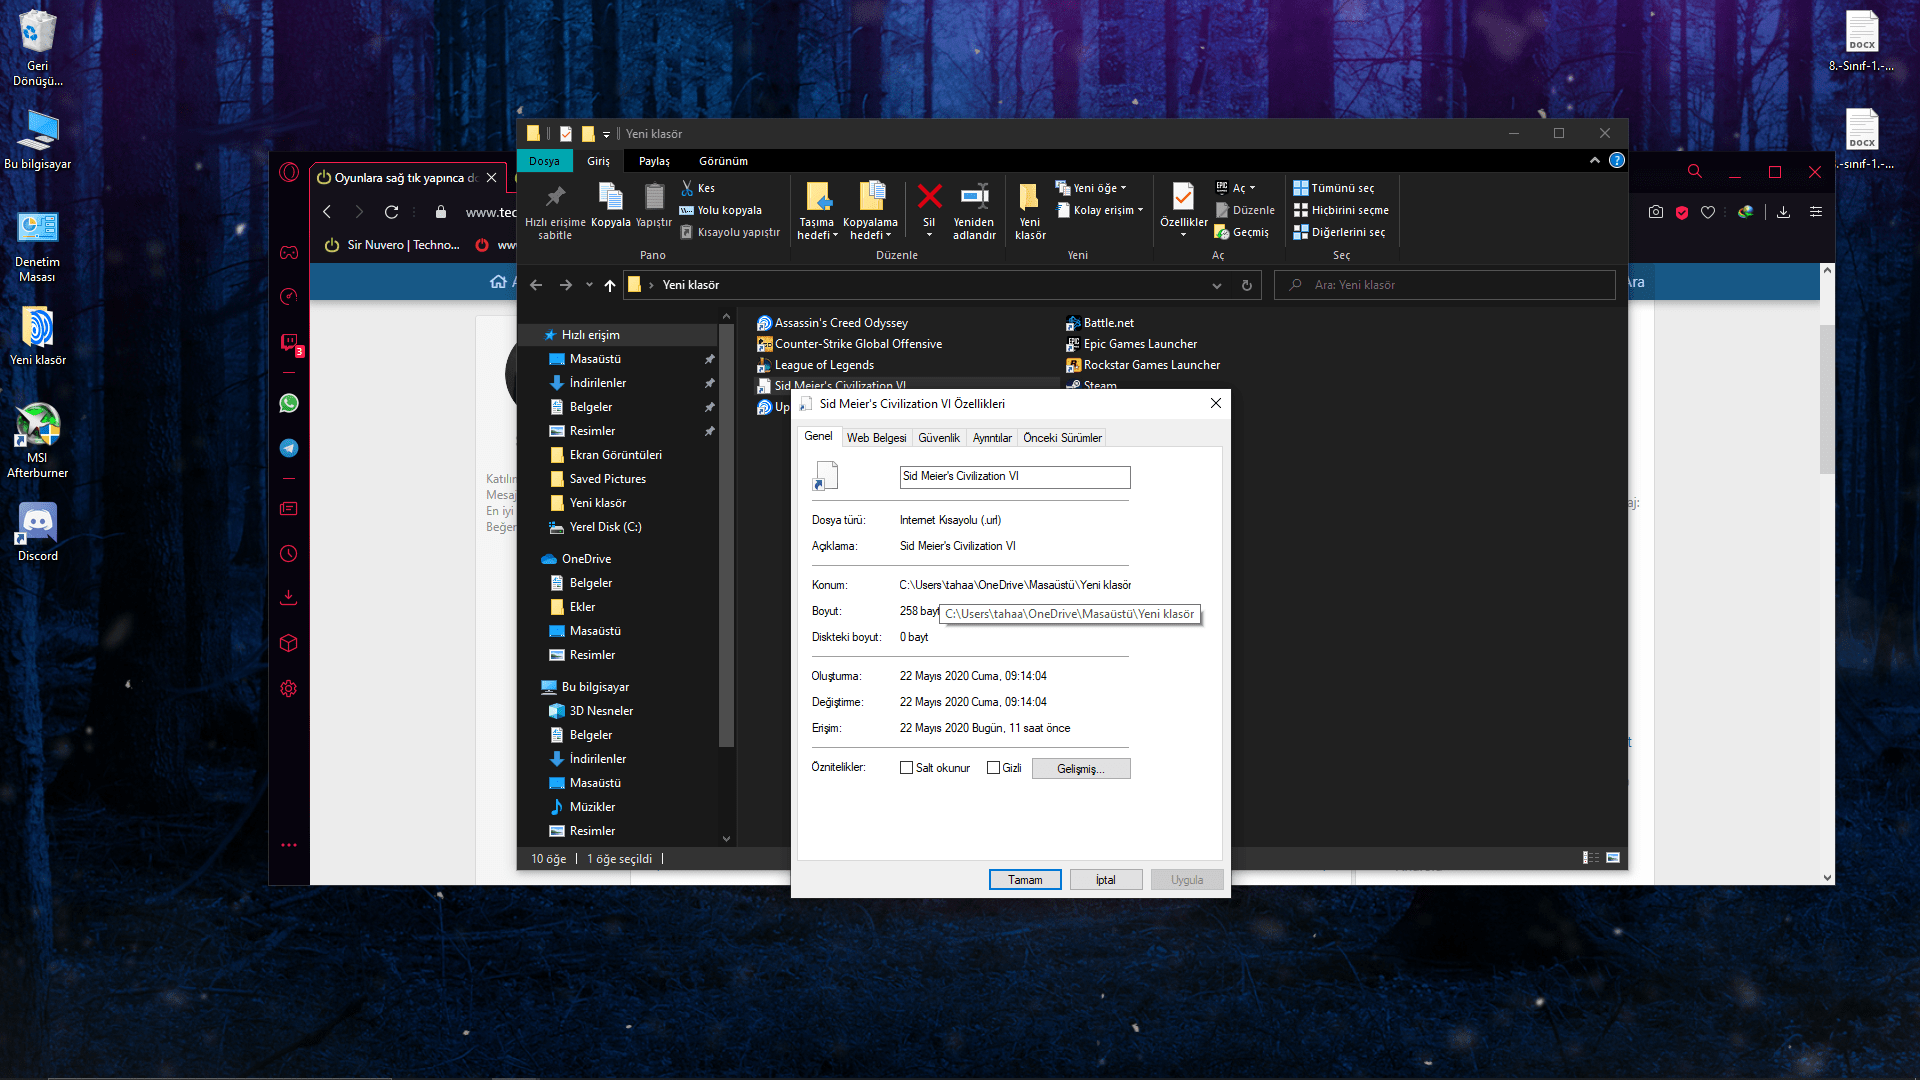The height and width of the screenshot is (1080, 1920).
Task: Click the Kes (cut) scissors icon
Action: coord(687,188)
